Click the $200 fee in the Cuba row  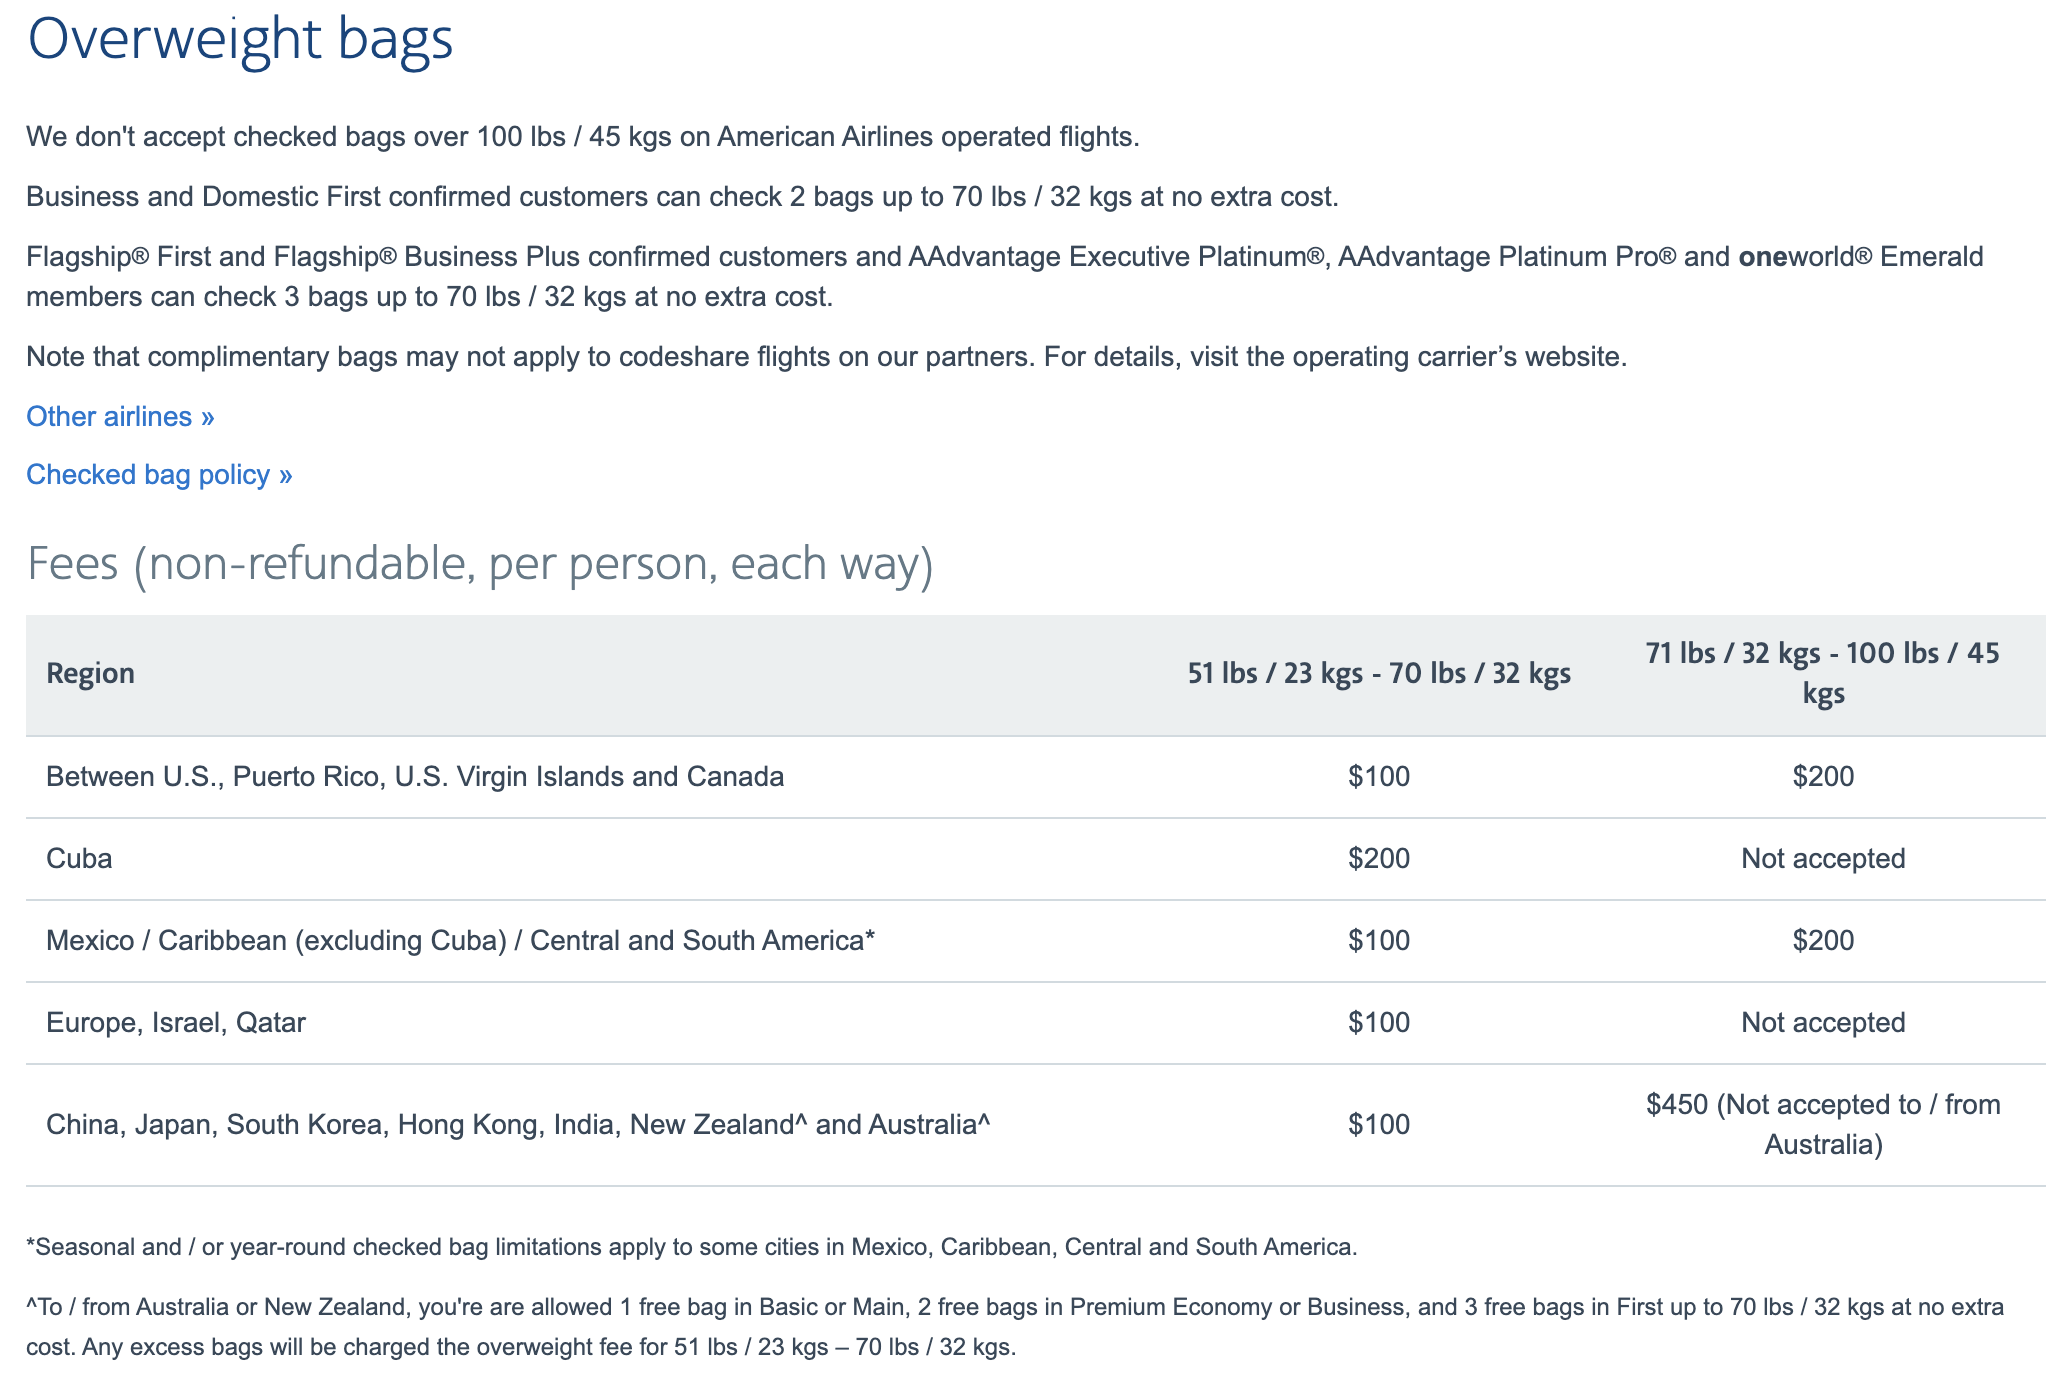(x=1379, y=858)
